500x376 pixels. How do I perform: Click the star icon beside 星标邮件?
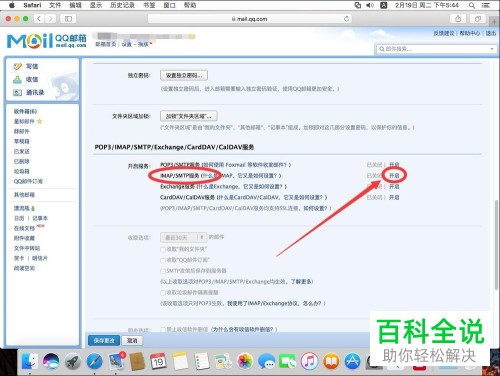[x=39, y=121]
